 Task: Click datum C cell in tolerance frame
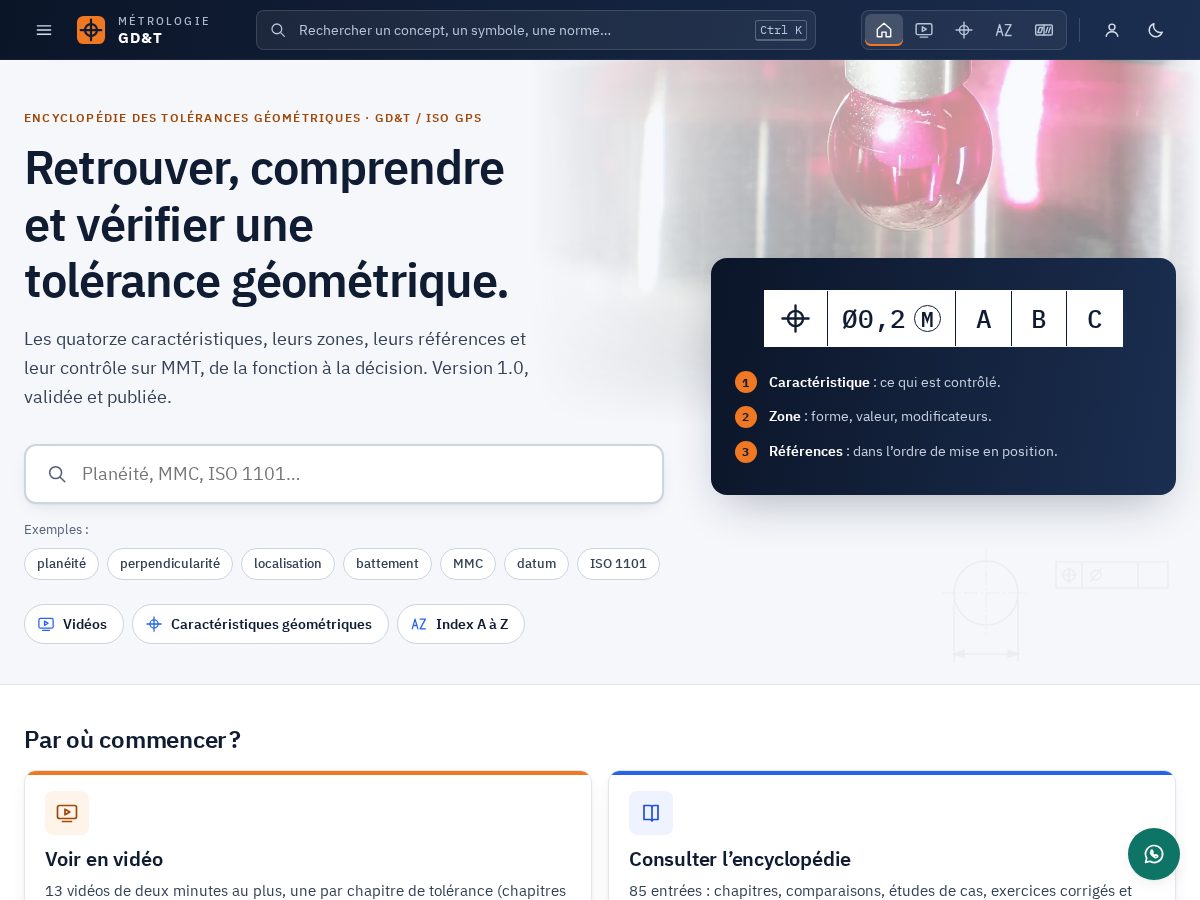tap(1095, 319)
